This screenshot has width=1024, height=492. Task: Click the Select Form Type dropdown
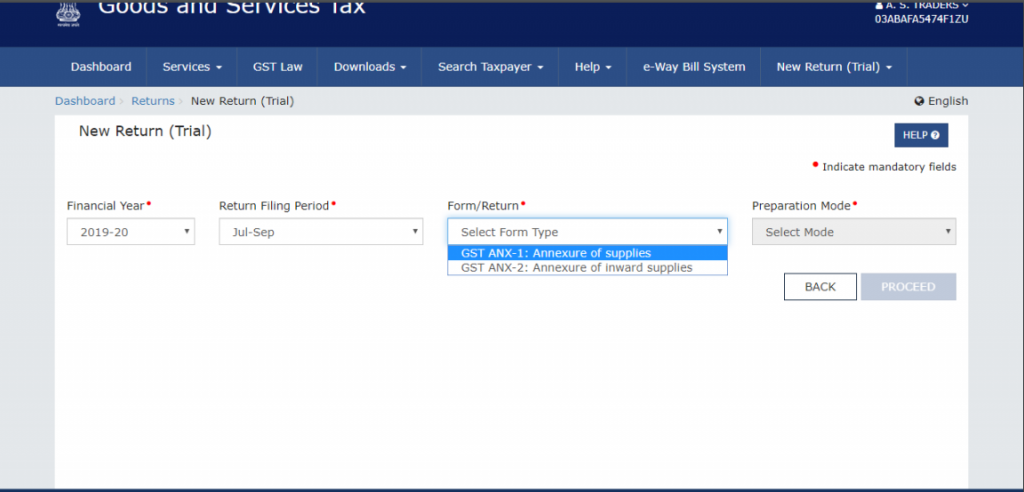[x=587, y=231]
